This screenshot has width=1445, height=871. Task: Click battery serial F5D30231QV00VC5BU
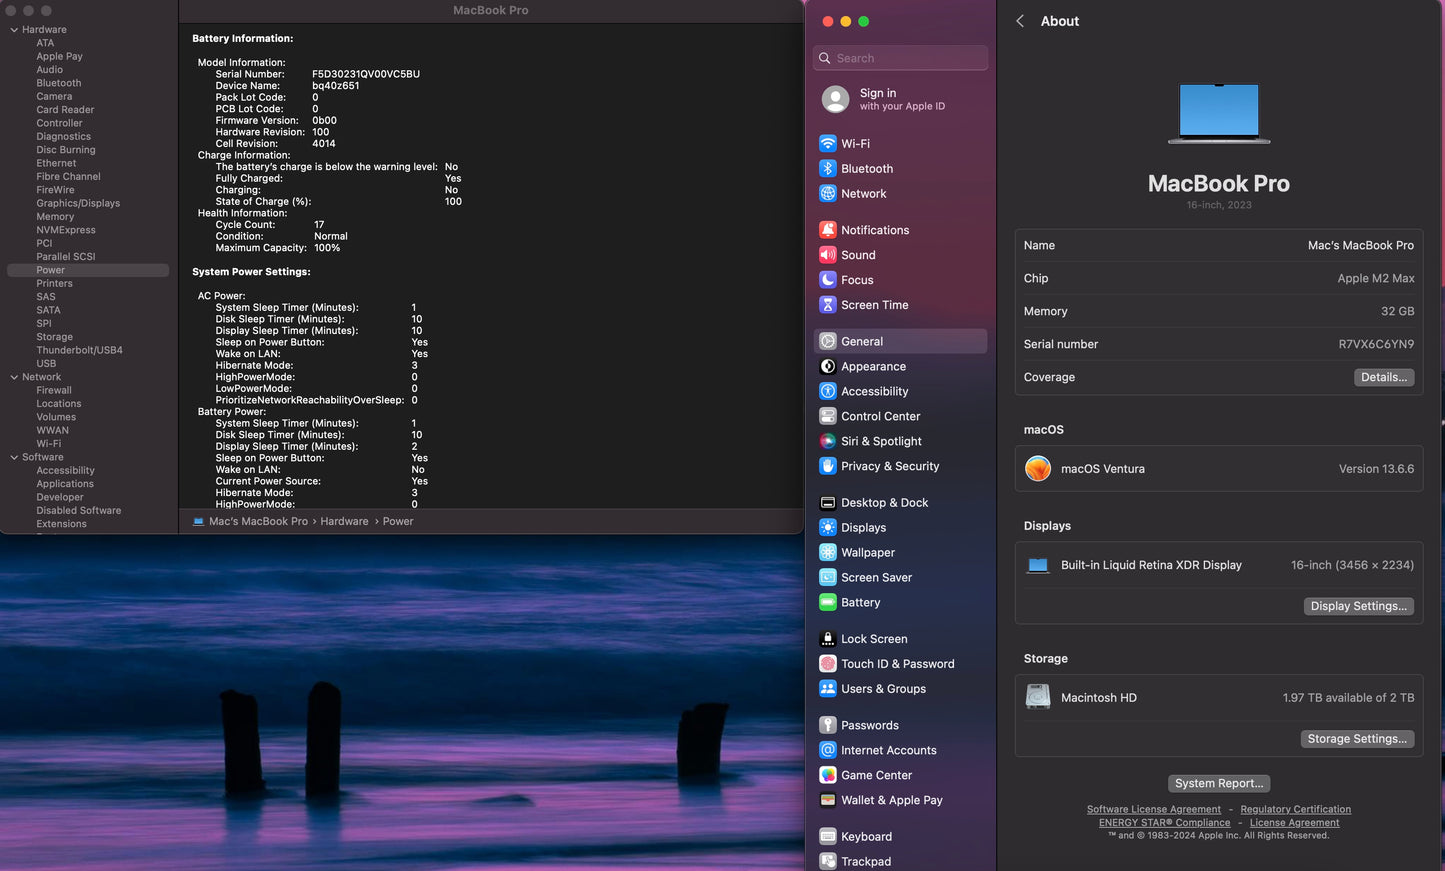tap(366, 74)
